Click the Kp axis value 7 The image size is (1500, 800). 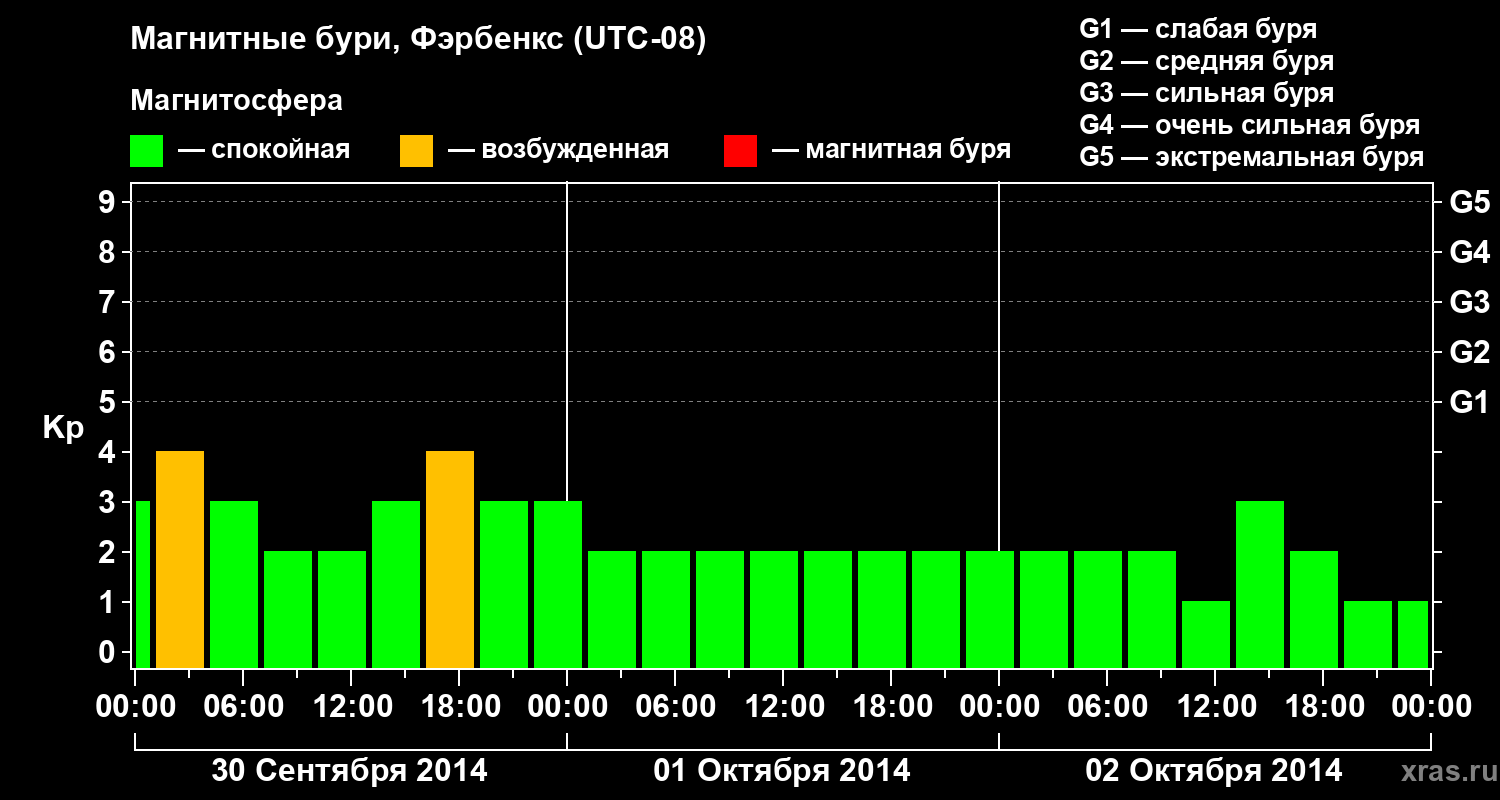[x=109, y=302]
